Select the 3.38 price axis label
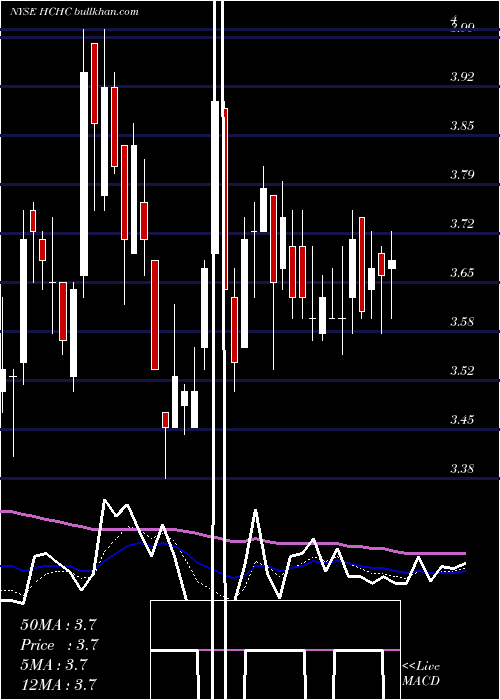500x700 pixels. click(x=462, y=468)
